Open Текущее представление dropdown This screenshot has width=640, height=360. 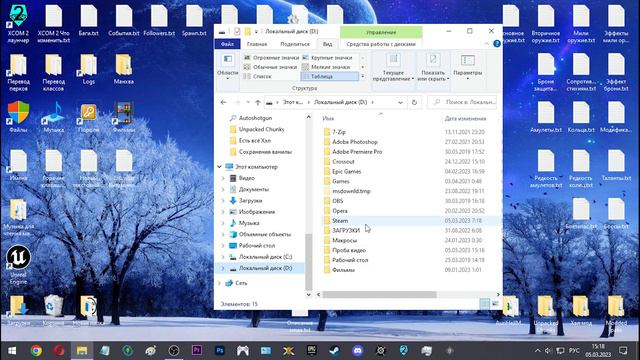pos(393,67)
